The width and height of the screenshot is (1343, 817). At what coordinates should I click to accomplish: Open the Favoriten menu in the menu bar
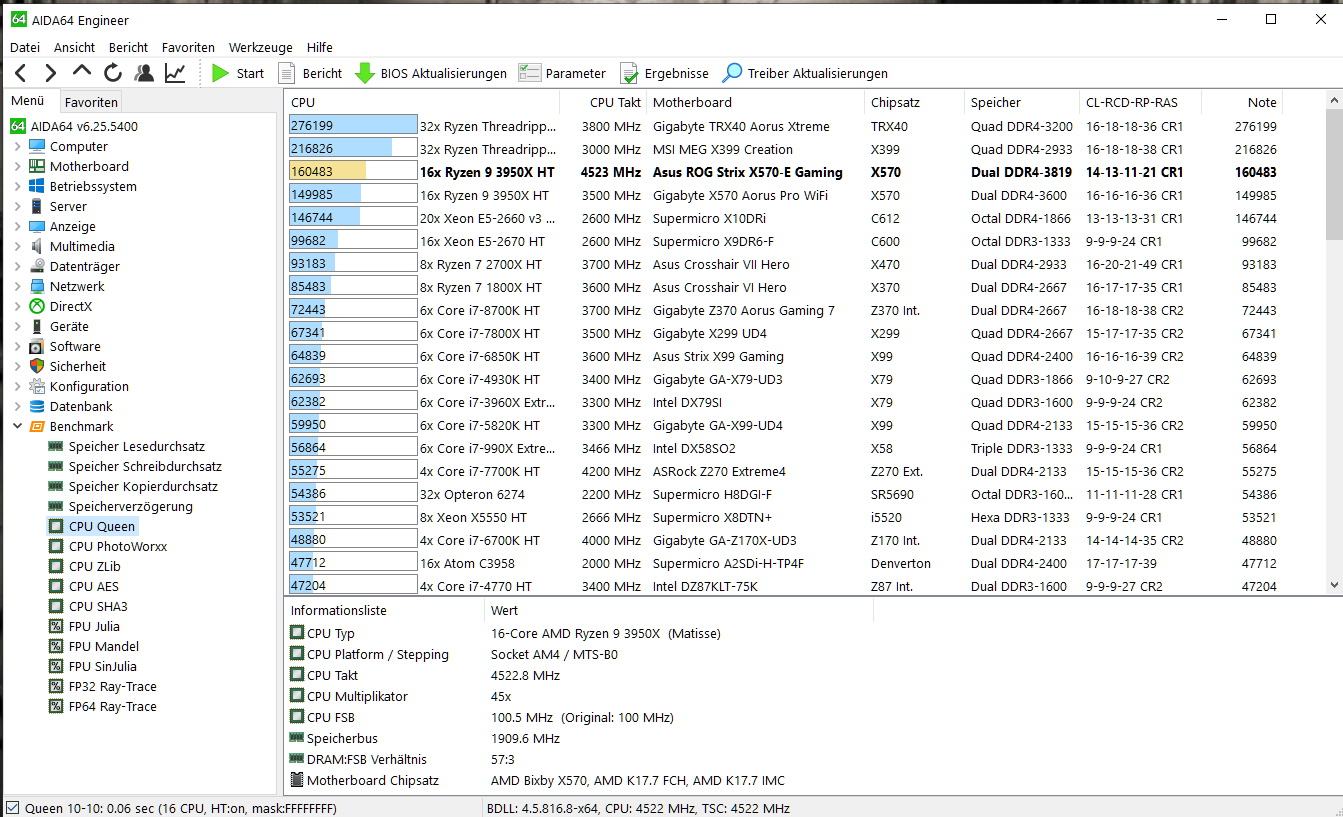click(x=188, y=47)
